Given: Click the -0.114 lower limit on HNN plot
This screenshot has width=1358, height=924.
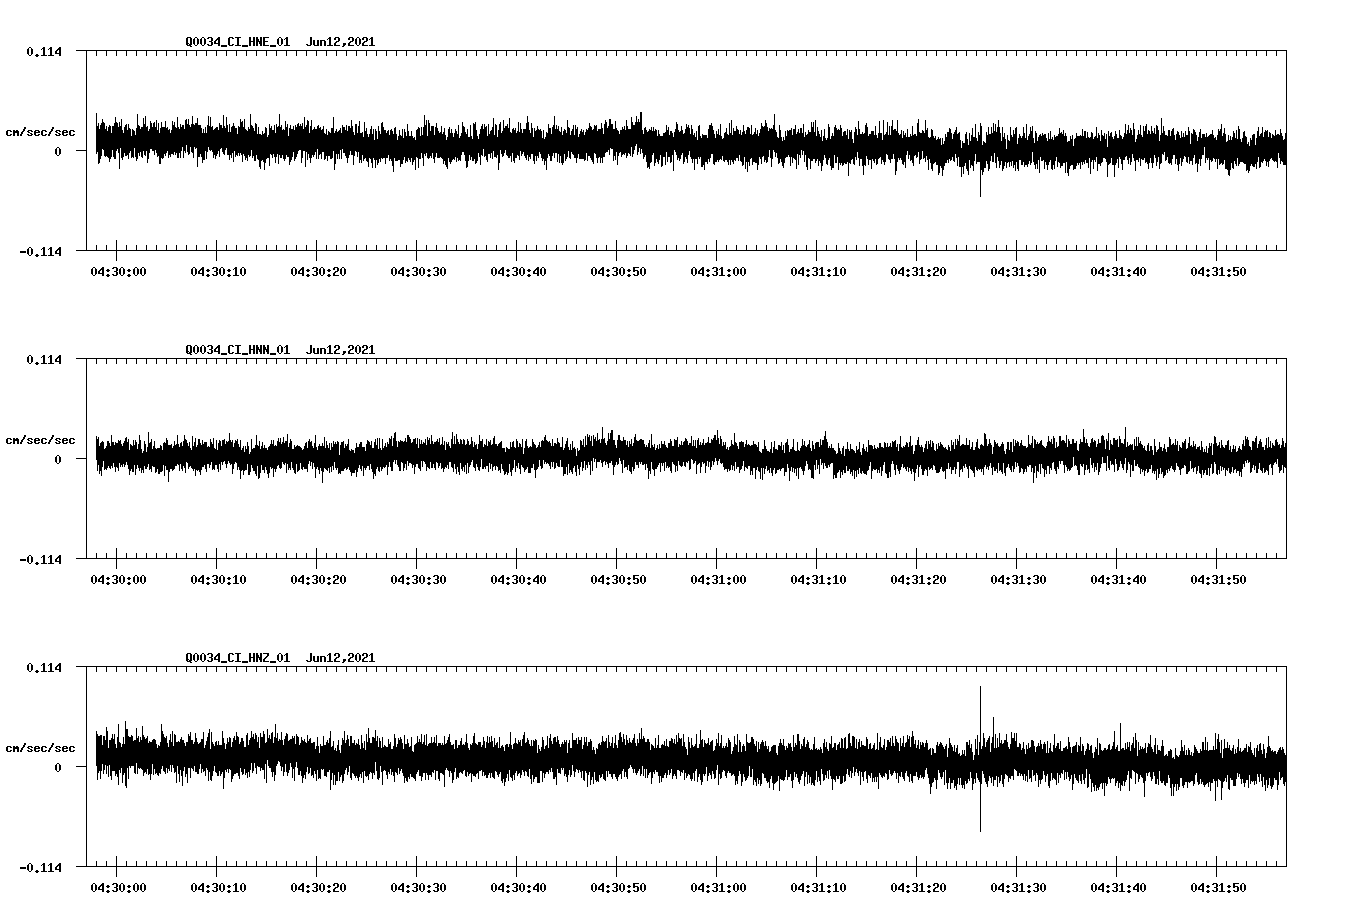Looking at the screenshot, I should click(40, 559).
